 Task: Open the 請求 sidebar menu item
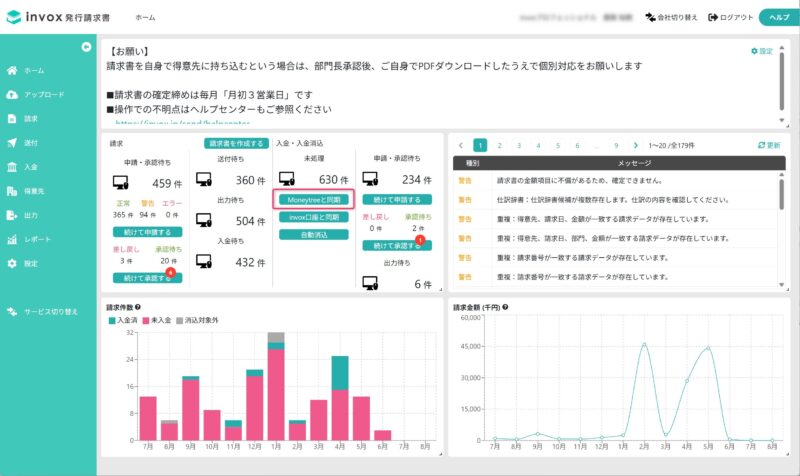[22, 119]
